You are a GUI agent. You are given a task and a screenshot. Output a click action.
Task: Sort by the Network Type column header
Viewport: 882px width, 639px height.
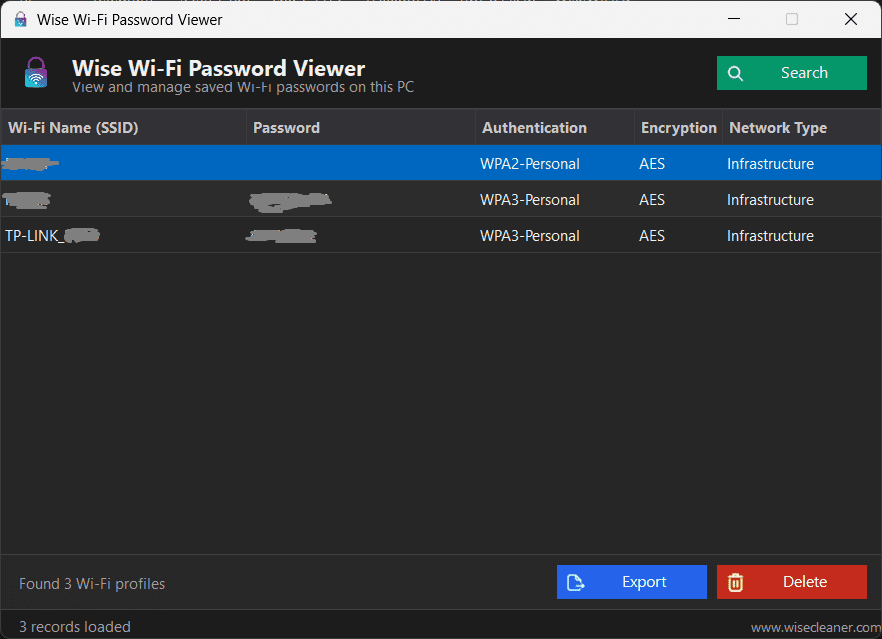[x=778, y=128]
